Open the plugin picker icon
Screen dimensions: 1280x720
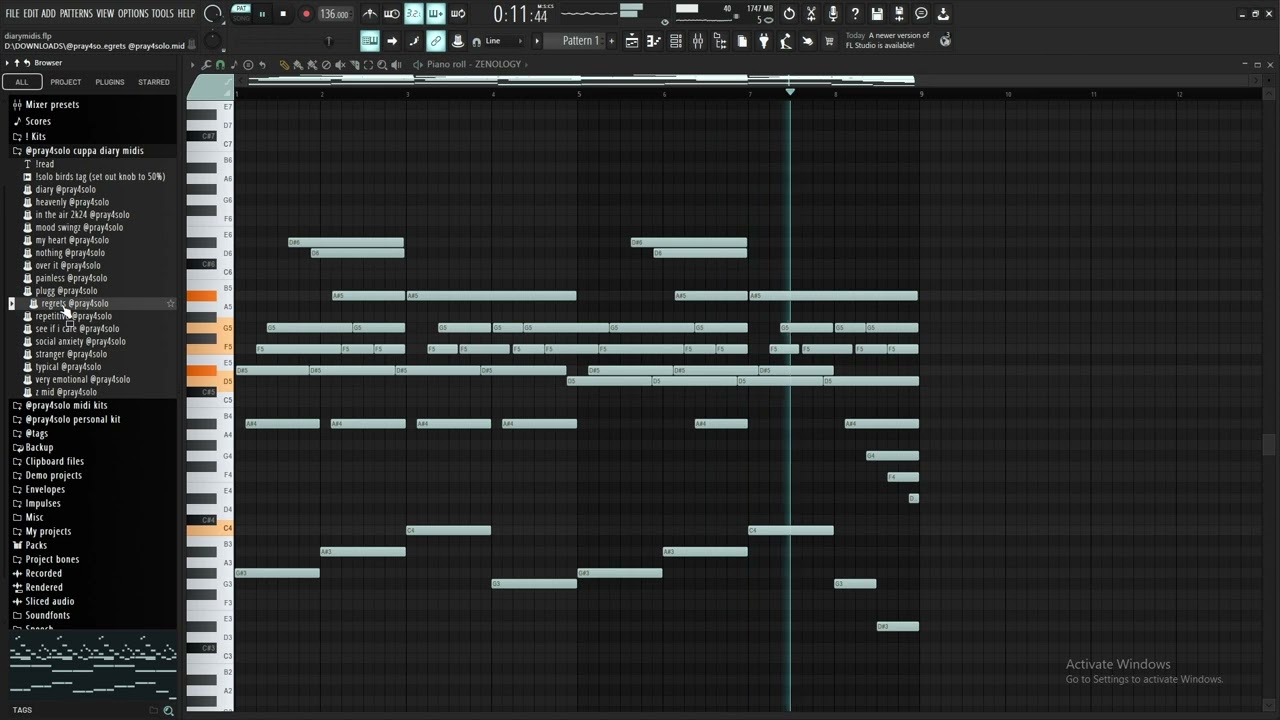763,41
